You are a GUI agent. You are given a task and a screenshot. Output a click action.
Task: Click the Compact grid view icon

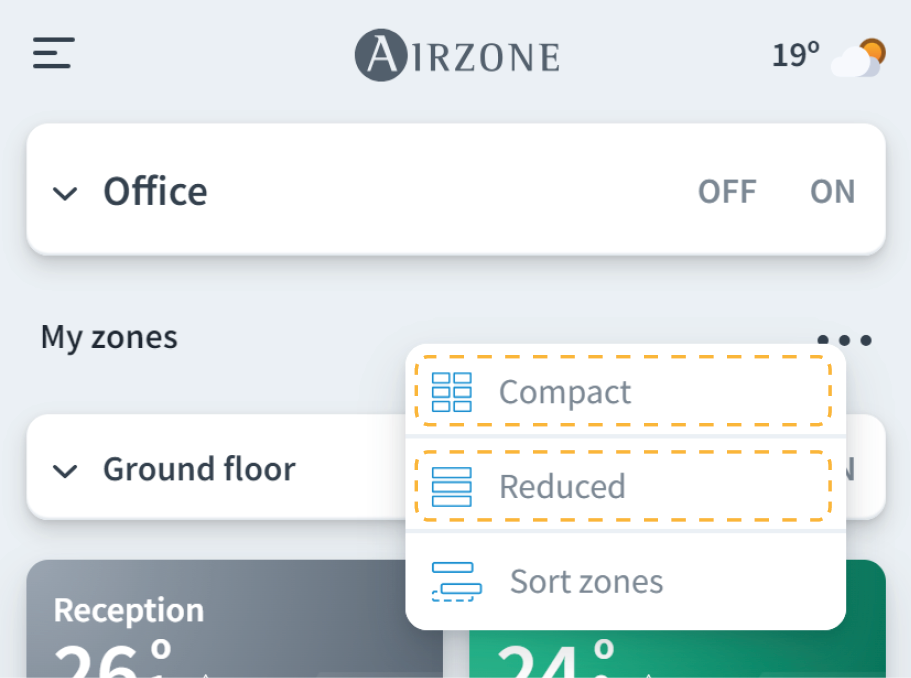point(451,392)
